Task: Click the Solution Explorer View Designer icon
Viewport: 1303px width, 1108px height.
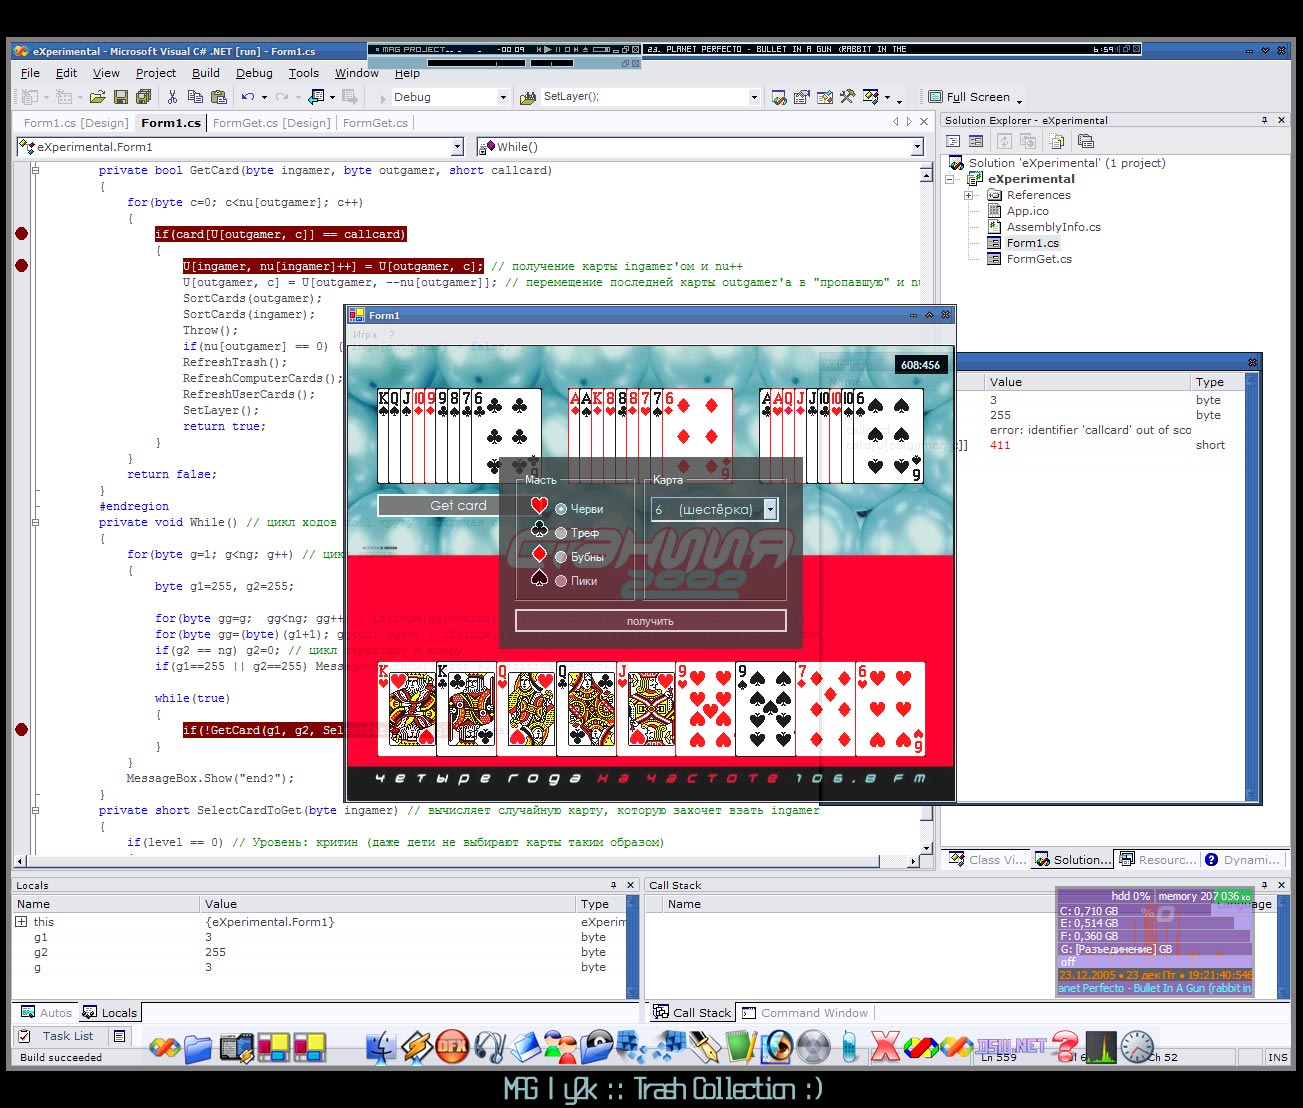Action: point(976,142)
